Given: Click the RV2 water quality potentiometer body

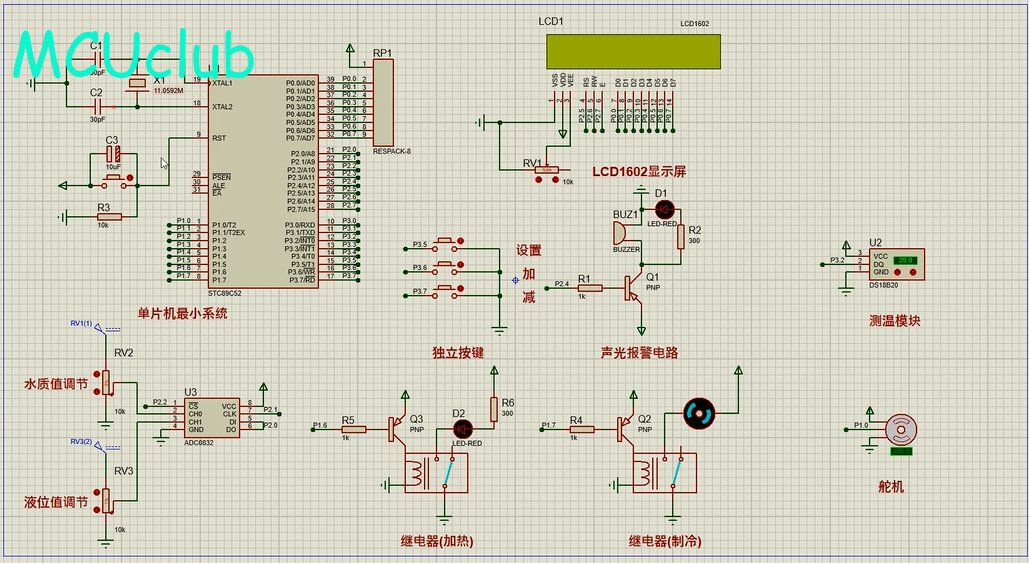Looking at the screenshot, I should 108,382.
